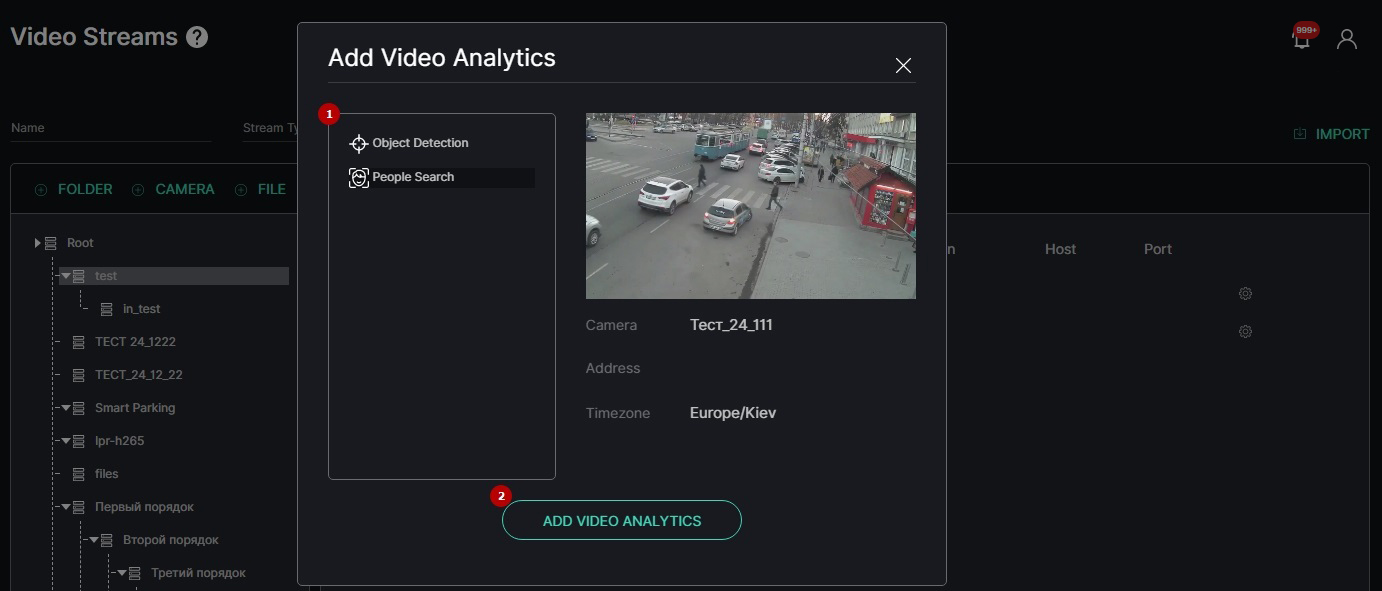The height and width of the screenshot is (591, 1382).
Task: Select the test folder in the tree
Action: (174, 276)
